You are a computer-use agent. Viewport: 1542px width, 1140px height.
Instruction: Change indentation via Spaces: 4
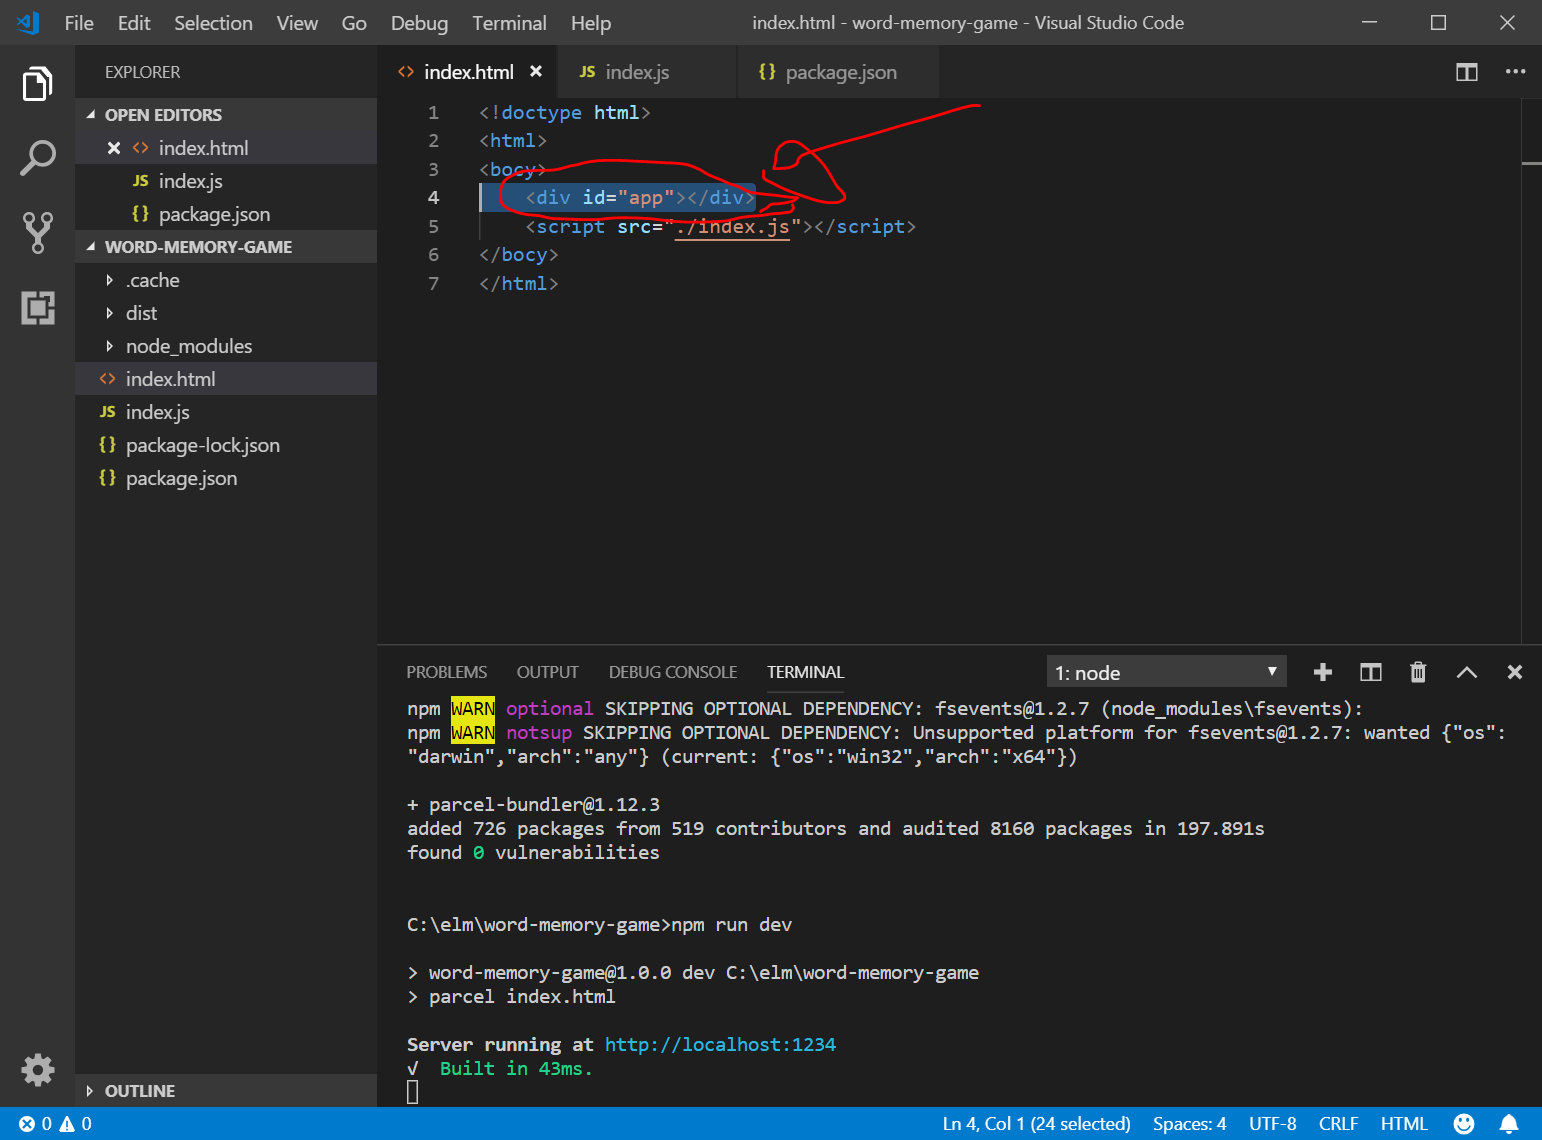[1189, 1124]
